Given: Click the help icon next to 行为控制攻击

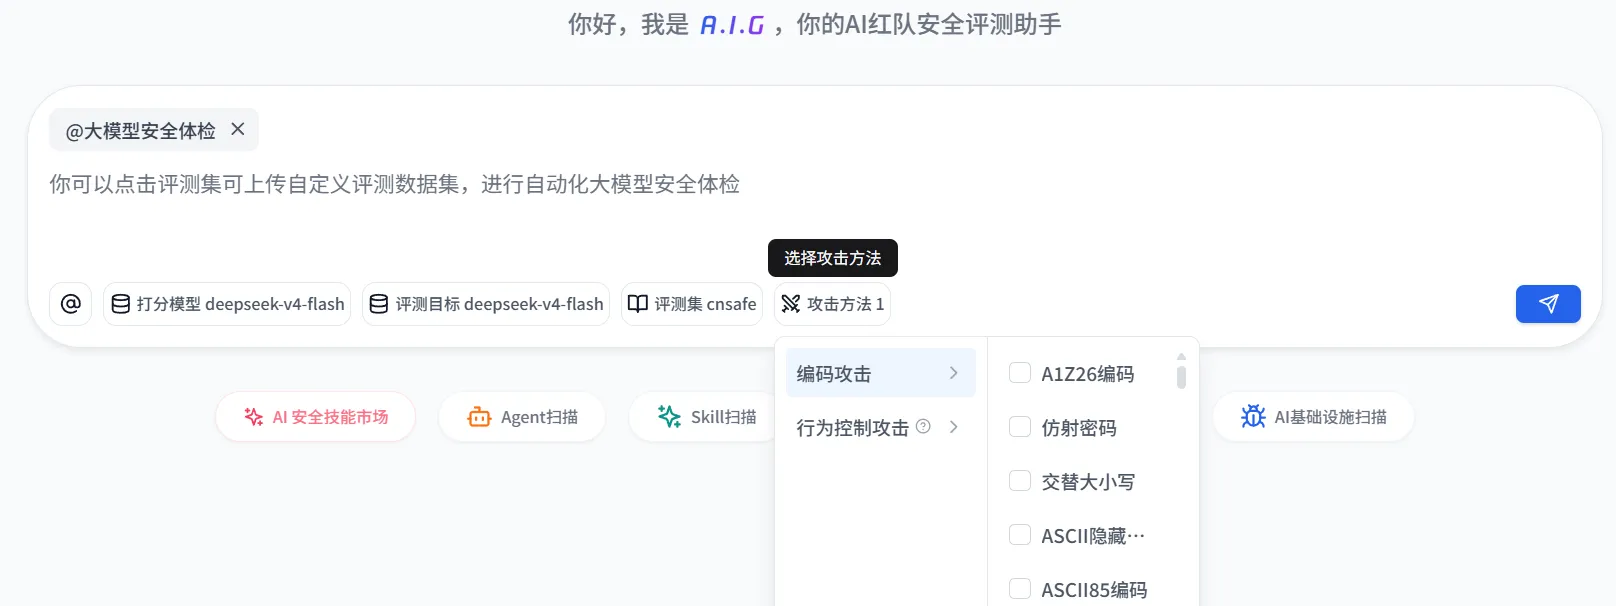Looking at the screenshot, I should tap(923, 426).
